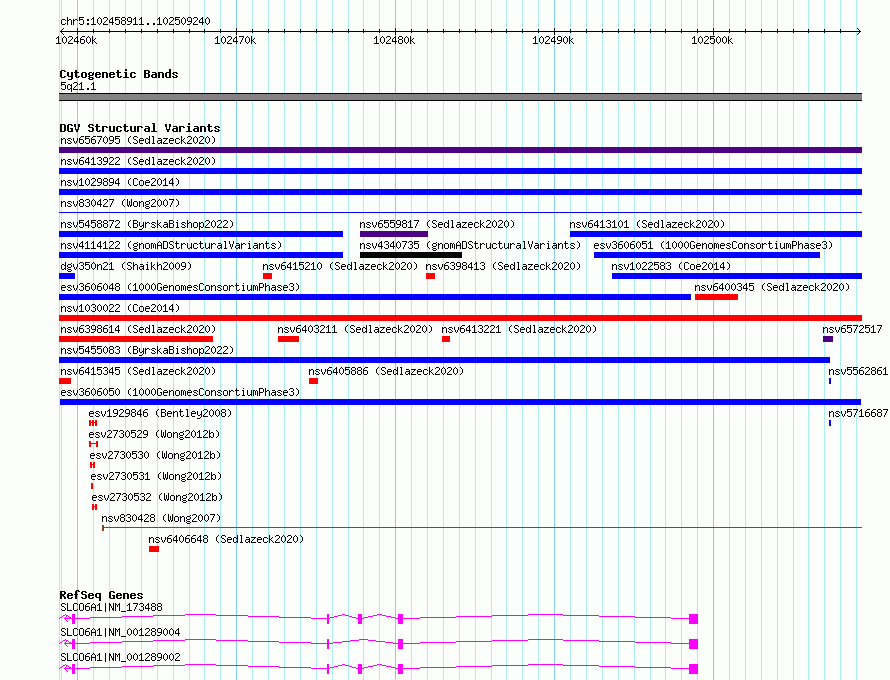
Task: Click the rightmost exon of NM_001289004
Action: (x=693, y=644)
